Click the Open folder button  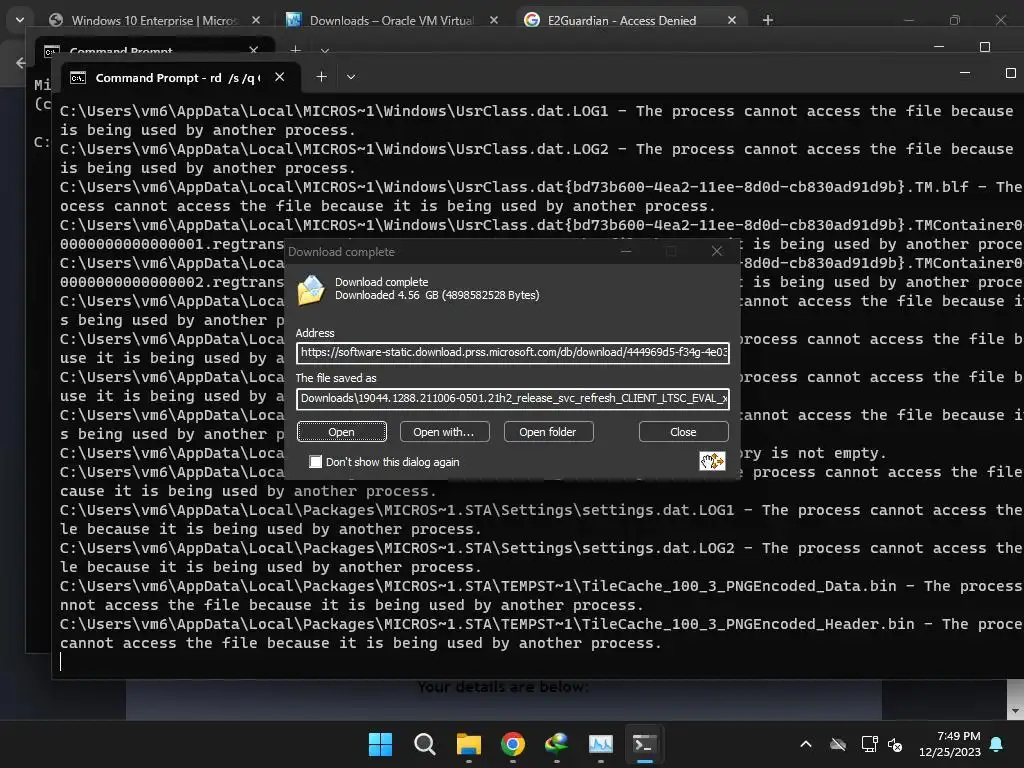[548, 432]
